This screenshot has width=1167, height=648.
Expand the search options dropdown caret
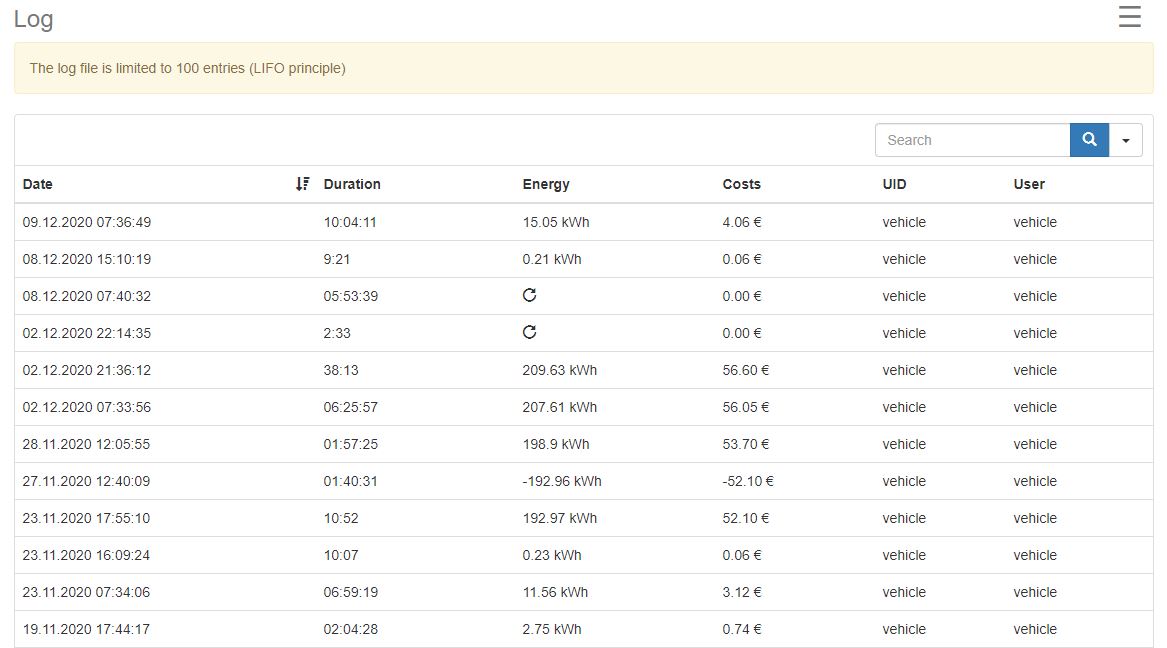[1126, 140]
